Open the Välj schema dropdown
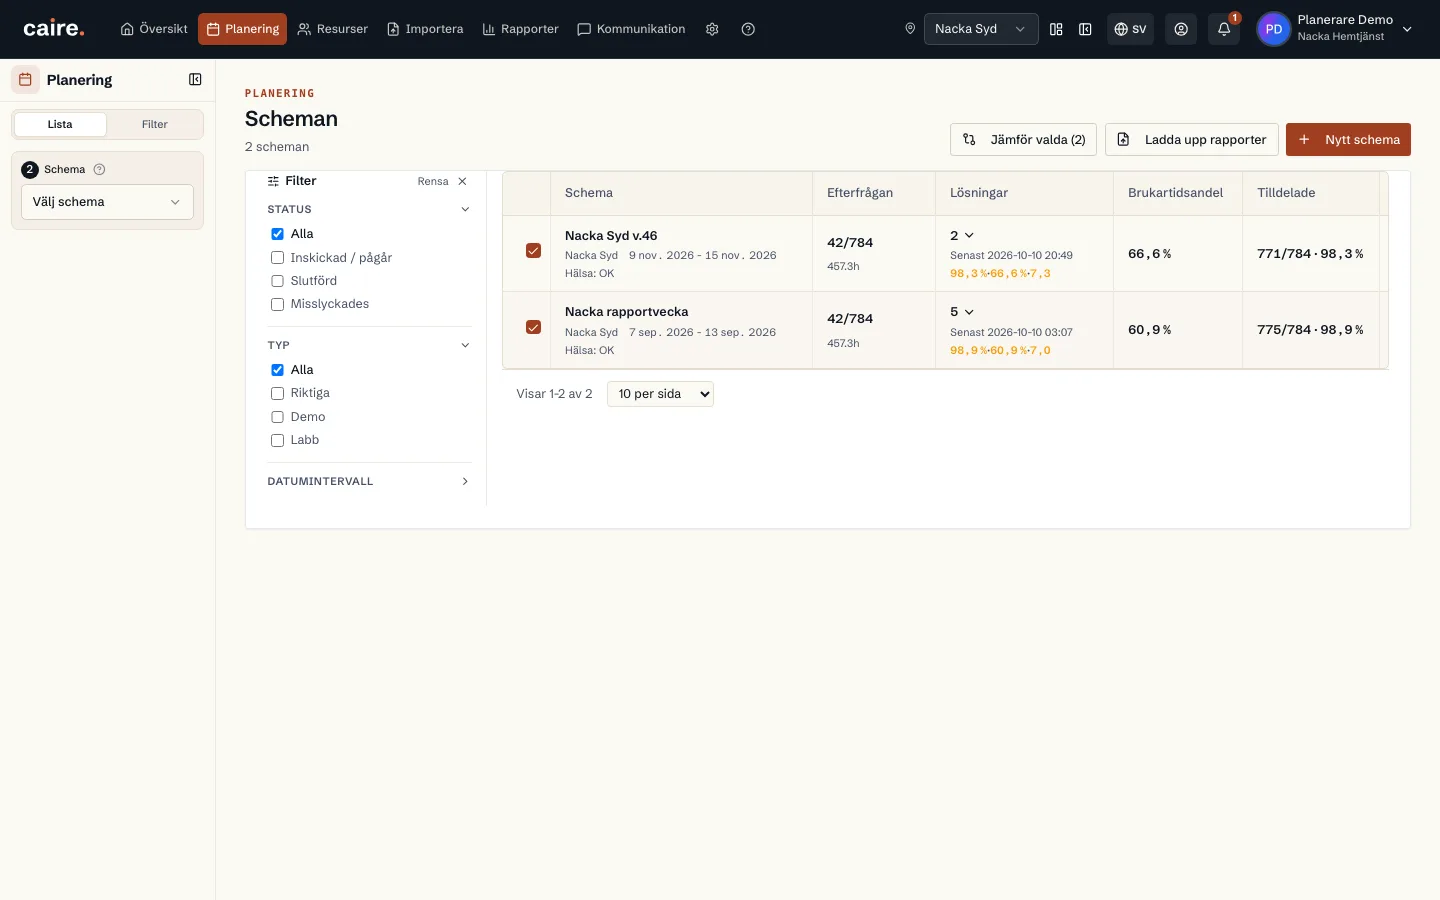This screenshot has height=900, width=1440. click(x=107, y=202)
